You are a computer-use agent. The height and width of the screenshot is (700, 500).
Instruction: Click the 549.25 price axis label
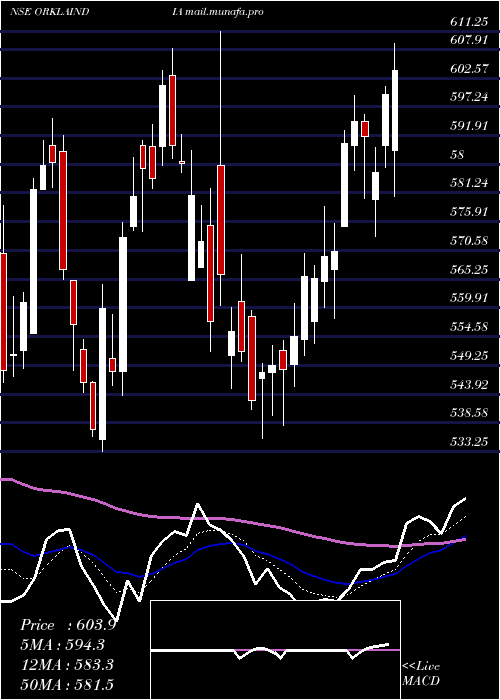pyautogui.click(x=470, y=356)
